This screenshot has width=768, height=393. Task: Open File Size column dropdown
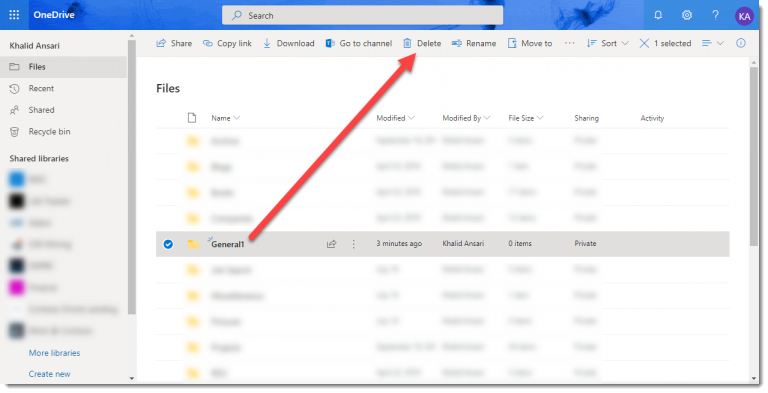(526, 118)
